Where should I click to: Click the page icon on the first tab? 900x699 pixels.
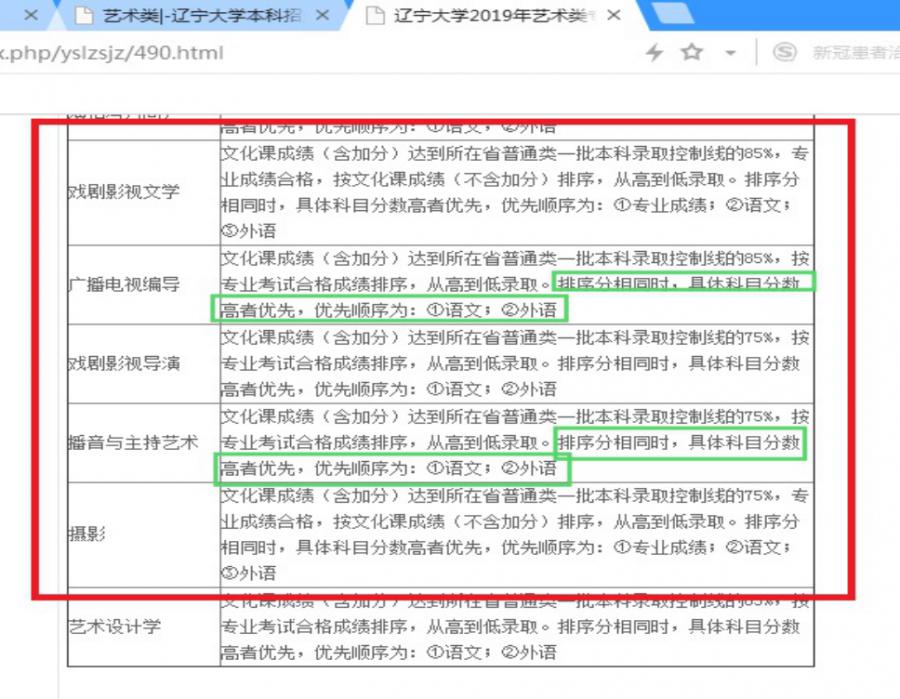79,15
